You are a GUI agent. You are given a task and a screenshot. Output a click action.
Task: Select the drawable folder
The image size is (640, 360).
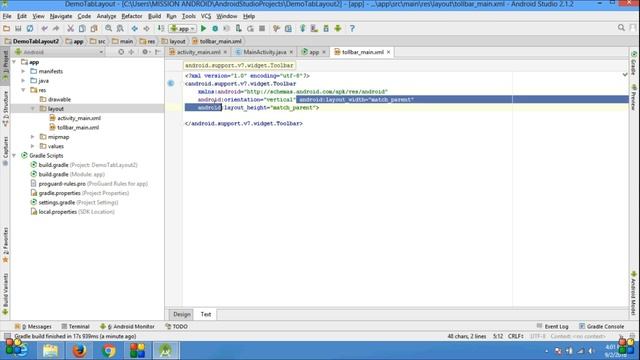coord(59,99)
